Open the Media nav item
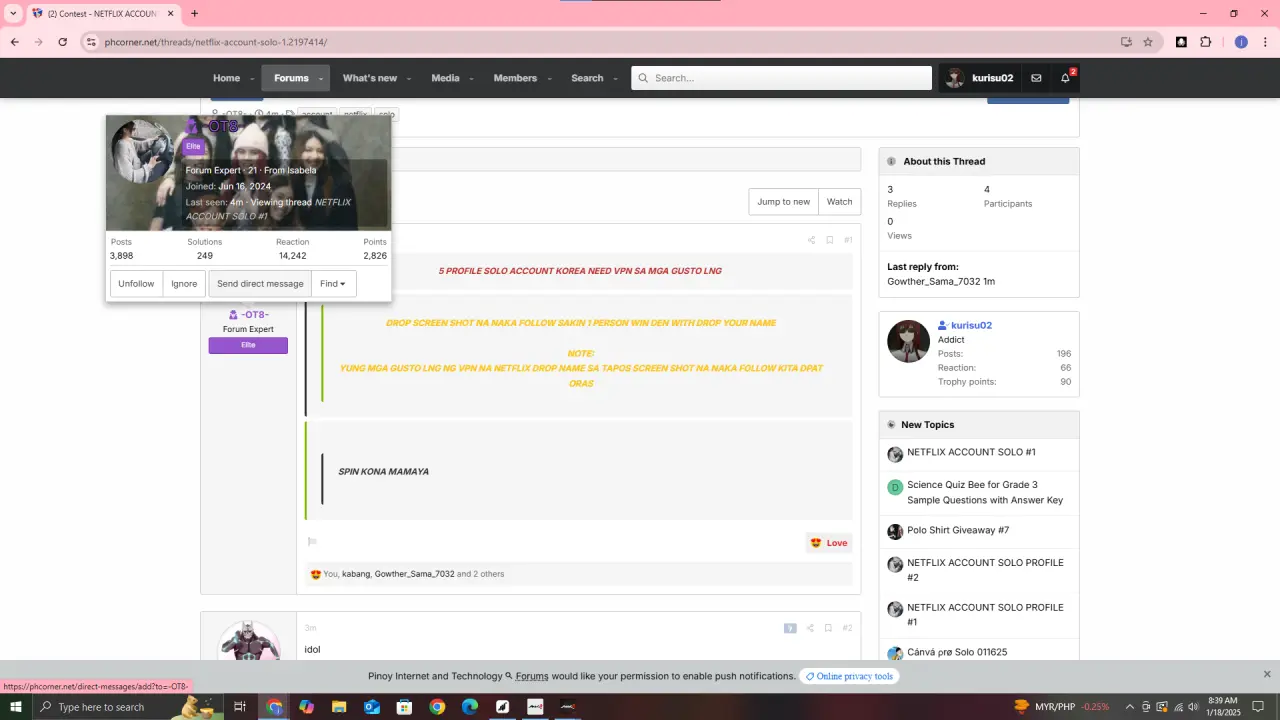The height and width of the screenshot is (720, 1280). point(445,78)
